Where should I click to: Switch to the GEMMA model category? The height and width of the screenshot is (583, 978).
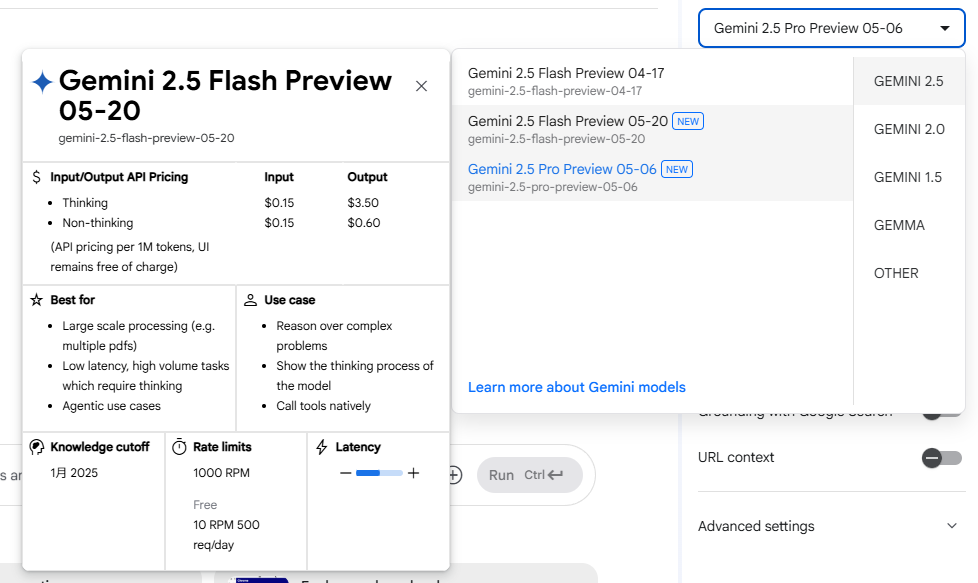[899, 225]
